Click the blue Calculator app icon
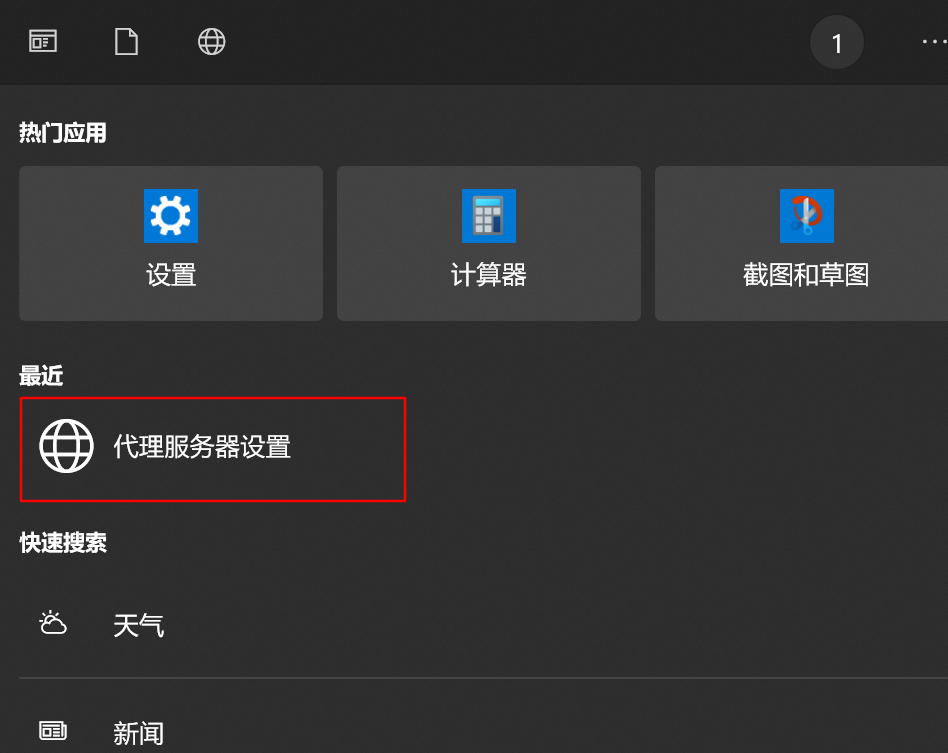The image size is (948, 753). (489, 216)
